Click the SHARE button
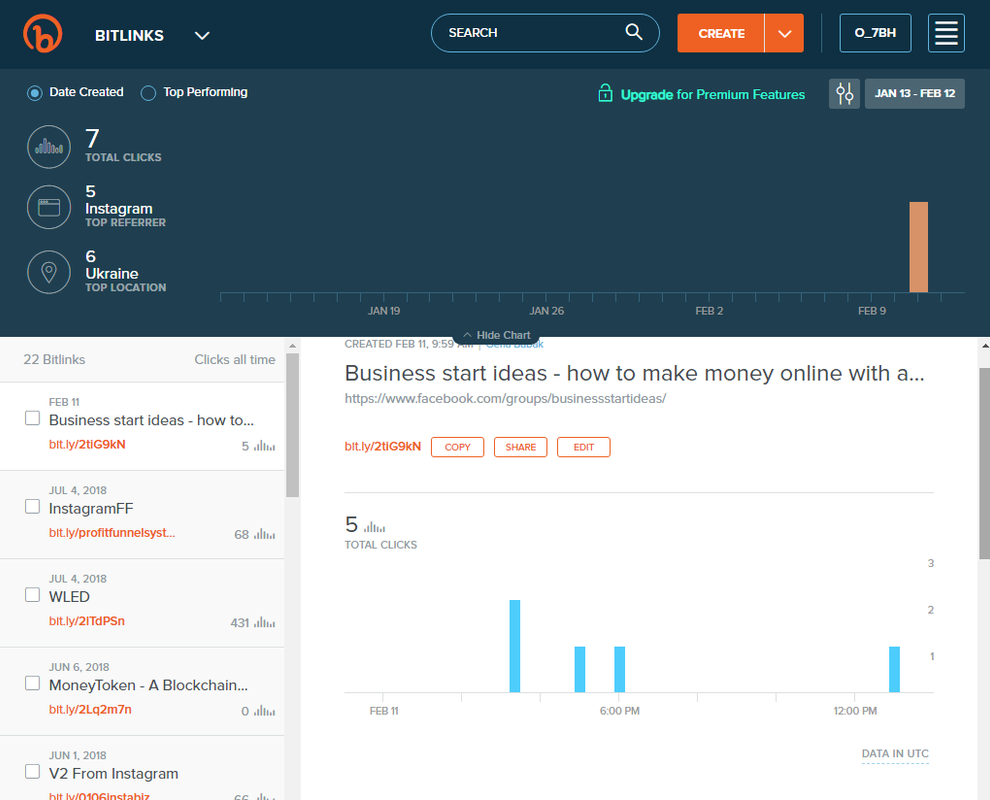This screenshot has width=990, height=800. [x=521, y=447]
